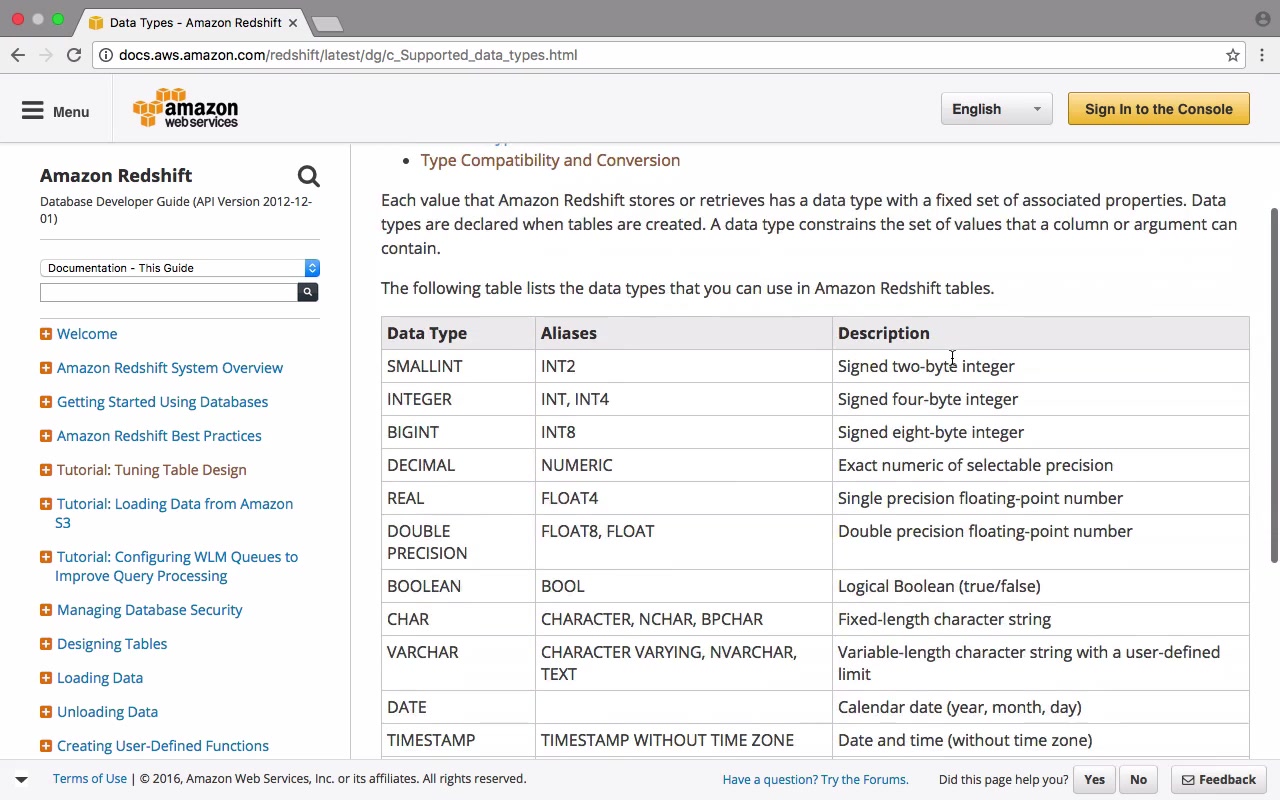Expand the Loading Data section plus icon
Viewport: 1280px width, 800px height.
coord(46,678)
